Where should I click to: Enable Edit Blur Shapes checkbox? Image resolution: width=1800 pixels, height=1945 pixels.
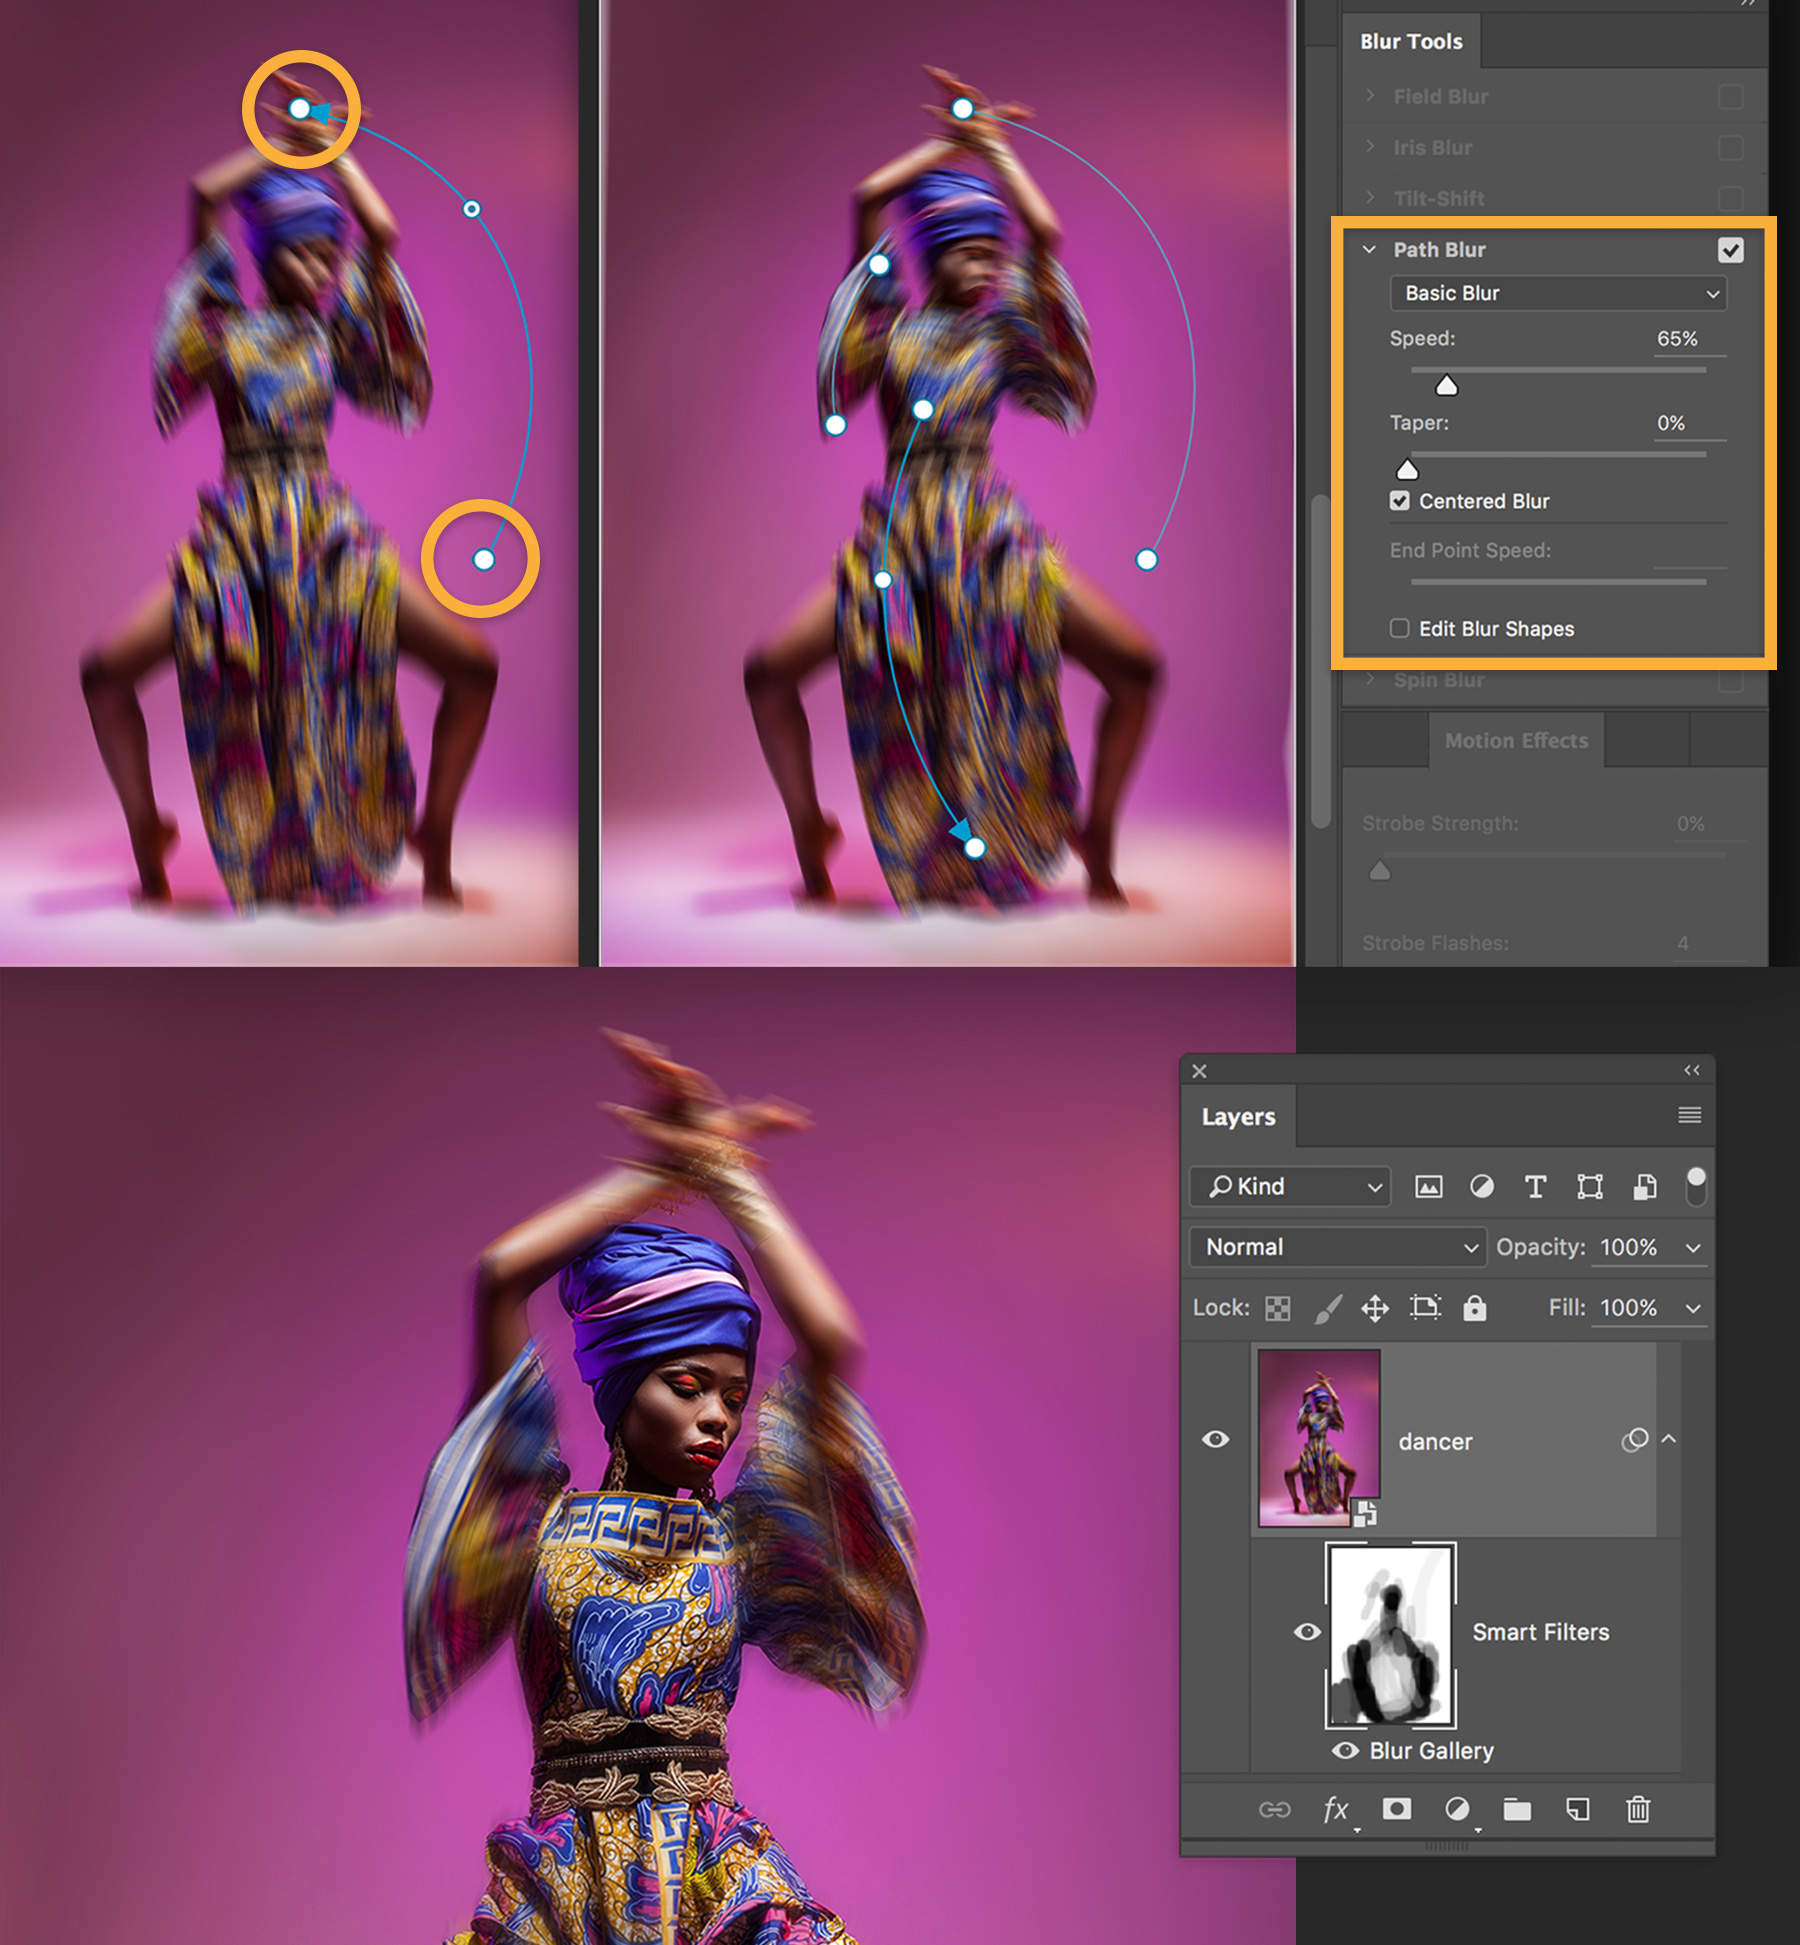(x=1399, y=628)
